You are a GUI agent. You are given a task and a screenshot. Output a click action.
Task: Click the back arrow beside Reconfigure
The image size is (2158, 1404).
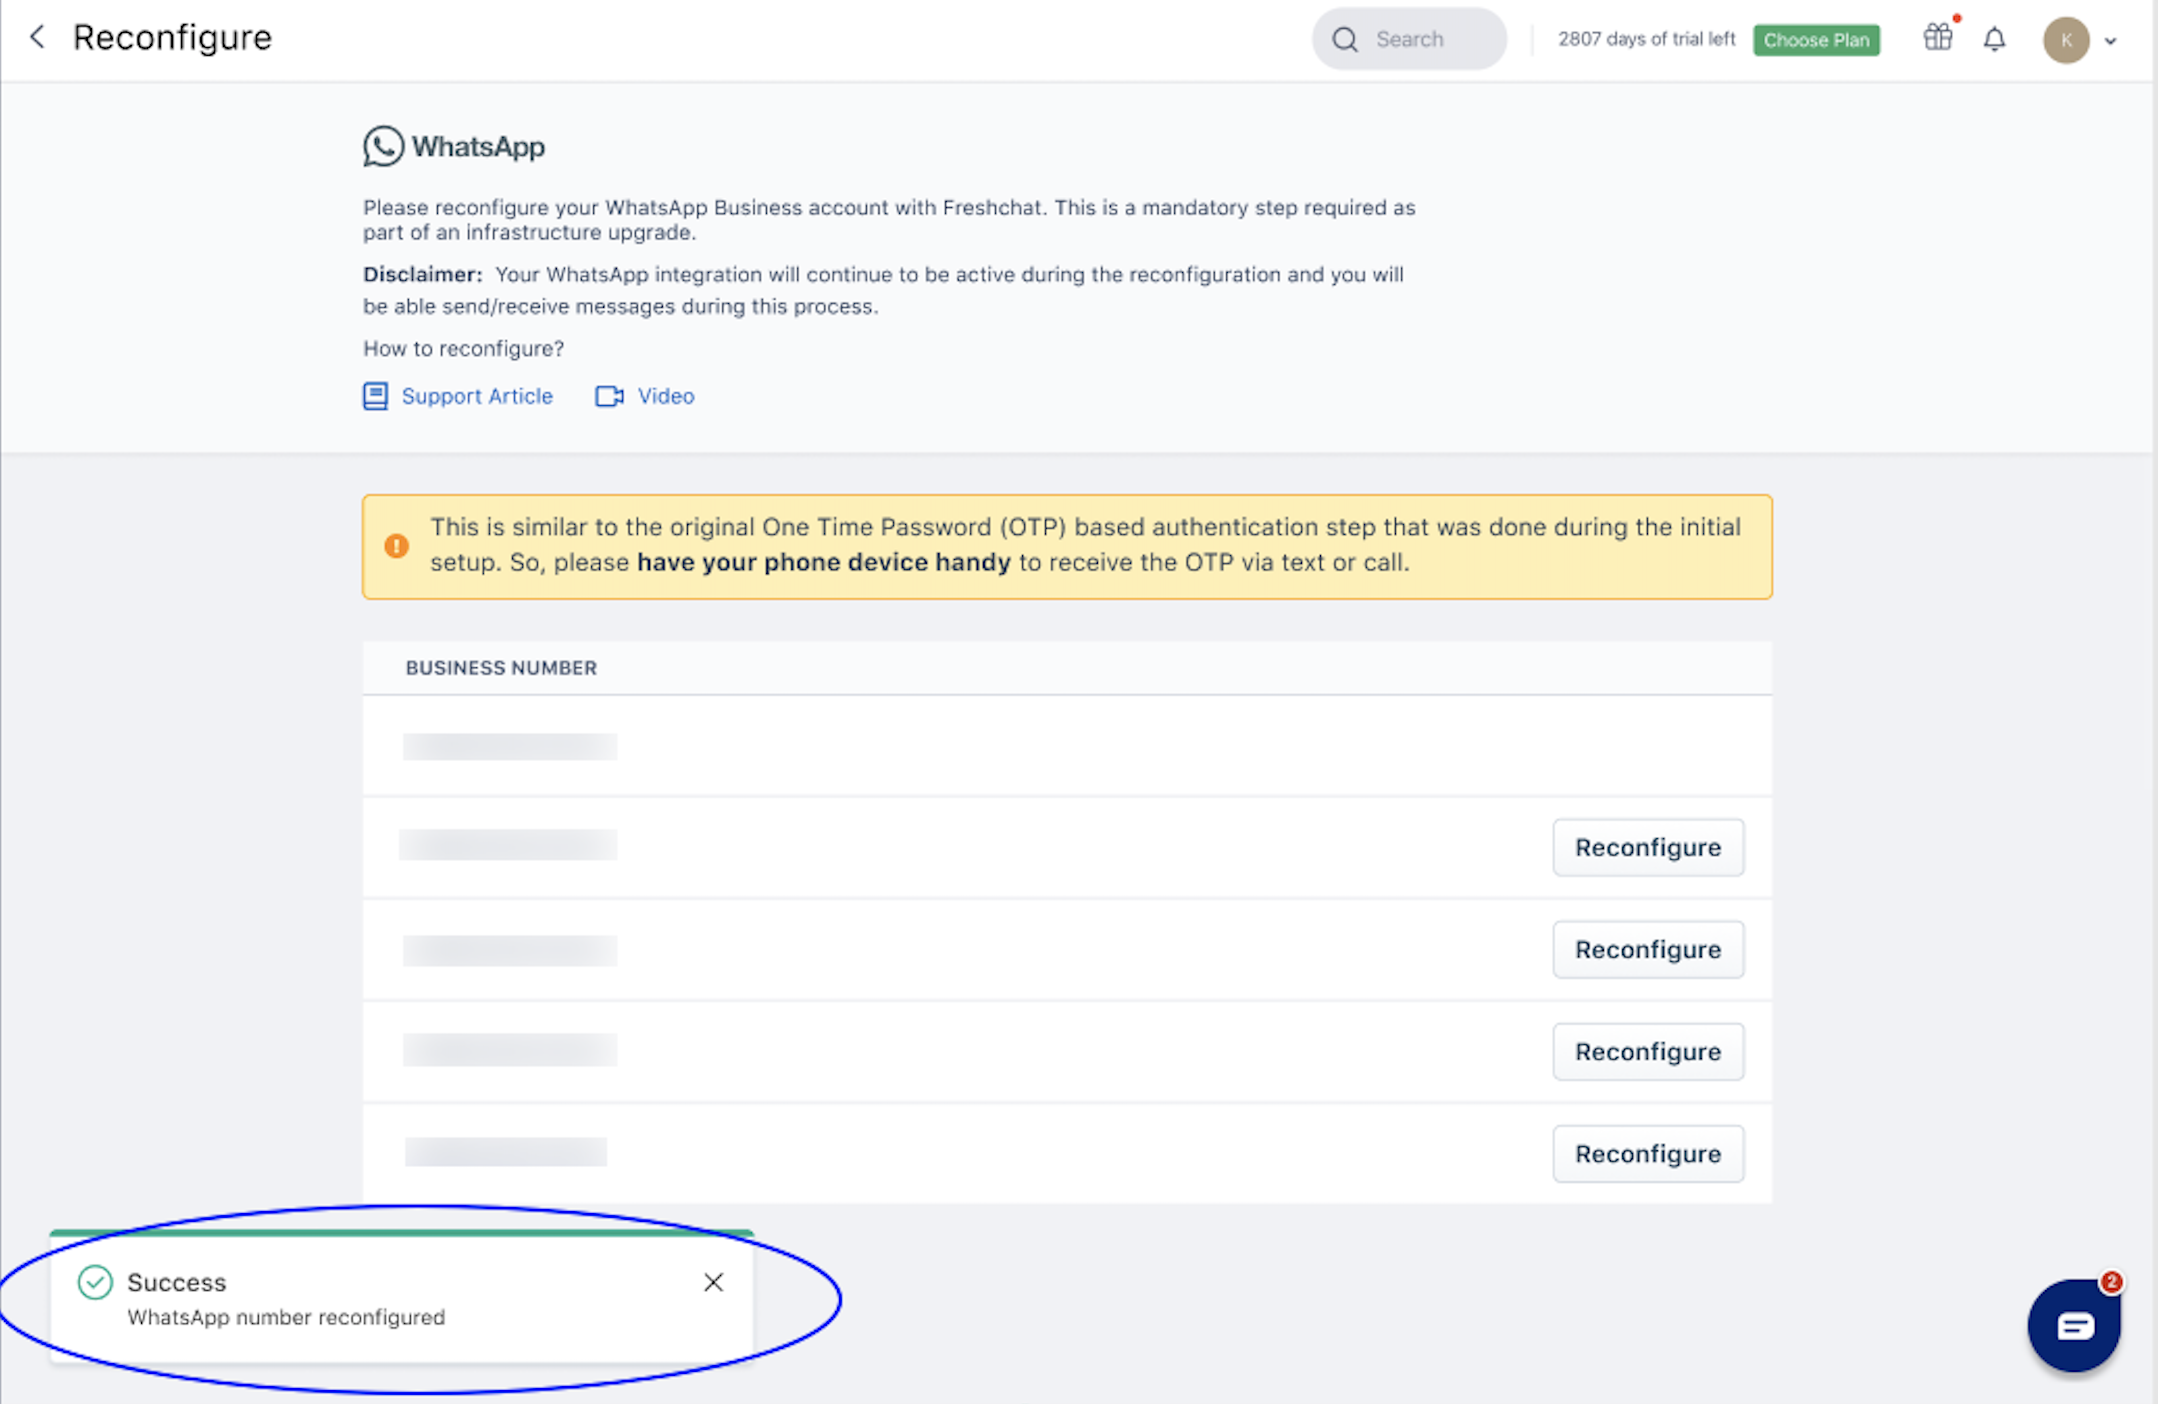click(x=37, y=37)
